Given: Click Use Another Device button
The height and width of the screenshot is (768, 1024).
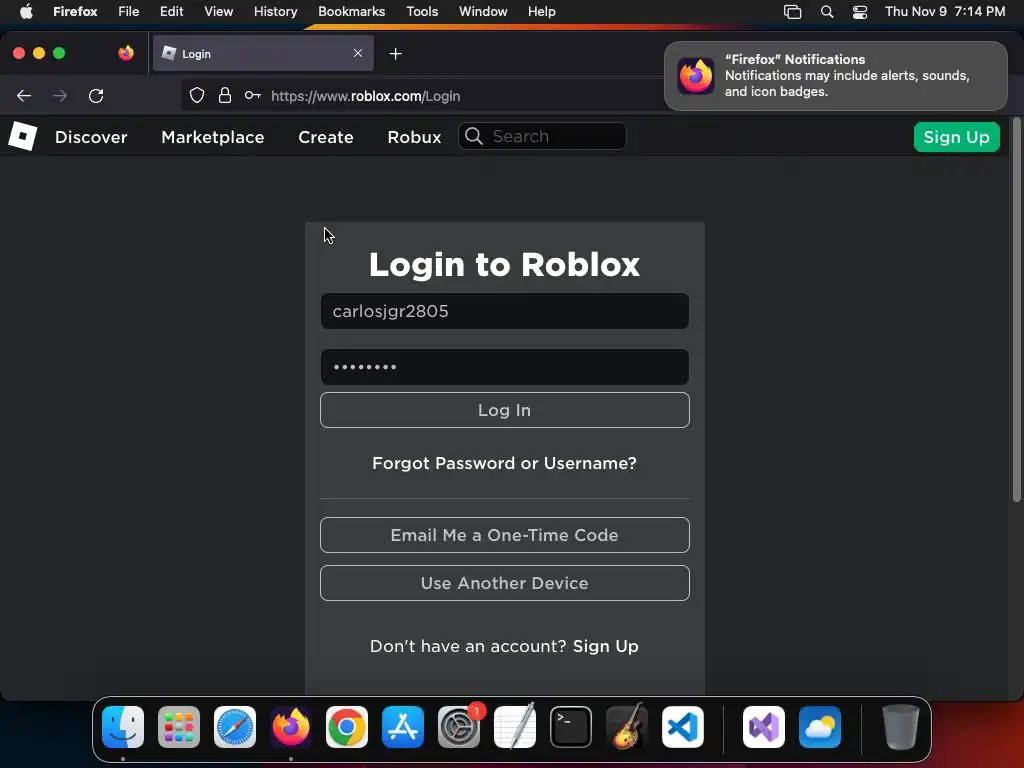Looking at the screenshot, I should (504, 583).
